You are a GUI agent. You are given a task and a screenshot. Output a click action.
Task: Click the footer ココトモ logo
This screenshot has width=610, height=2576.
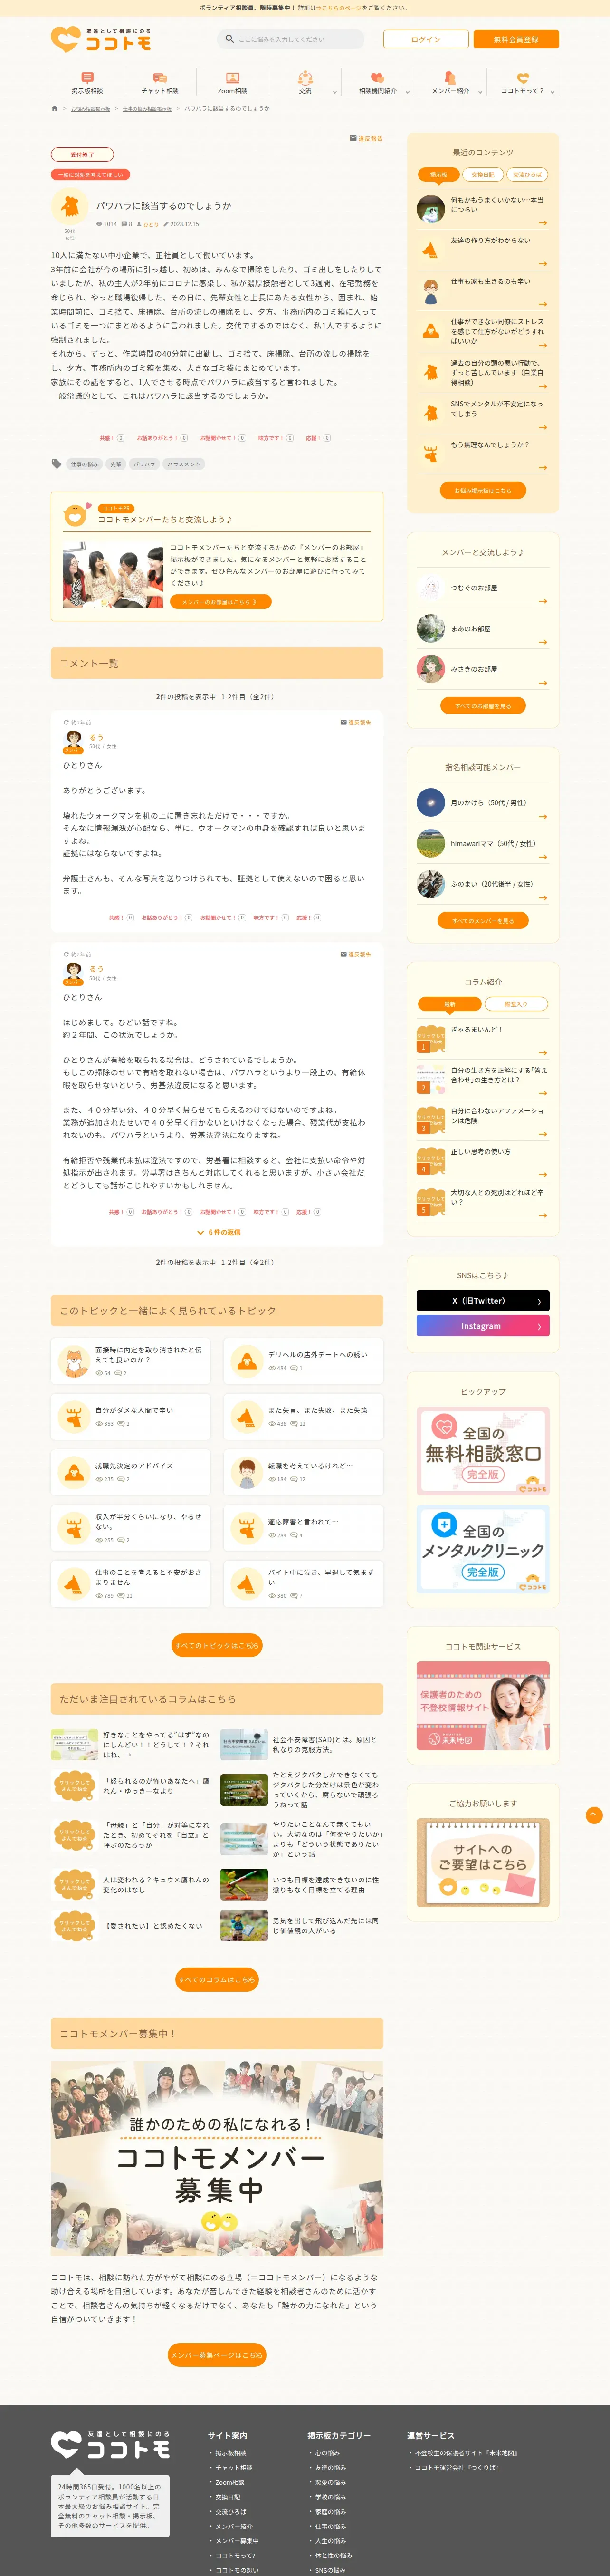click(x=110, y=2444)
